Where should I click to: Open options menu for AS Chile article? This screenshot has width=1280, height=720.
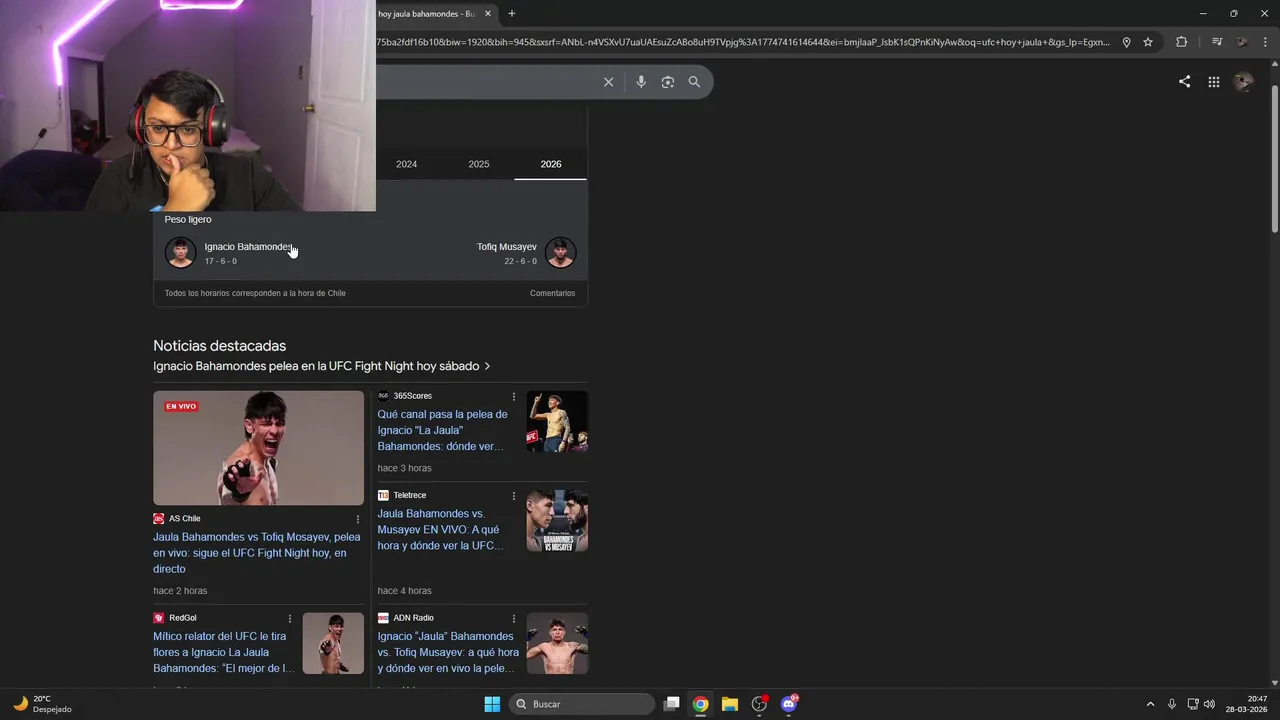(x=358, y=519)
